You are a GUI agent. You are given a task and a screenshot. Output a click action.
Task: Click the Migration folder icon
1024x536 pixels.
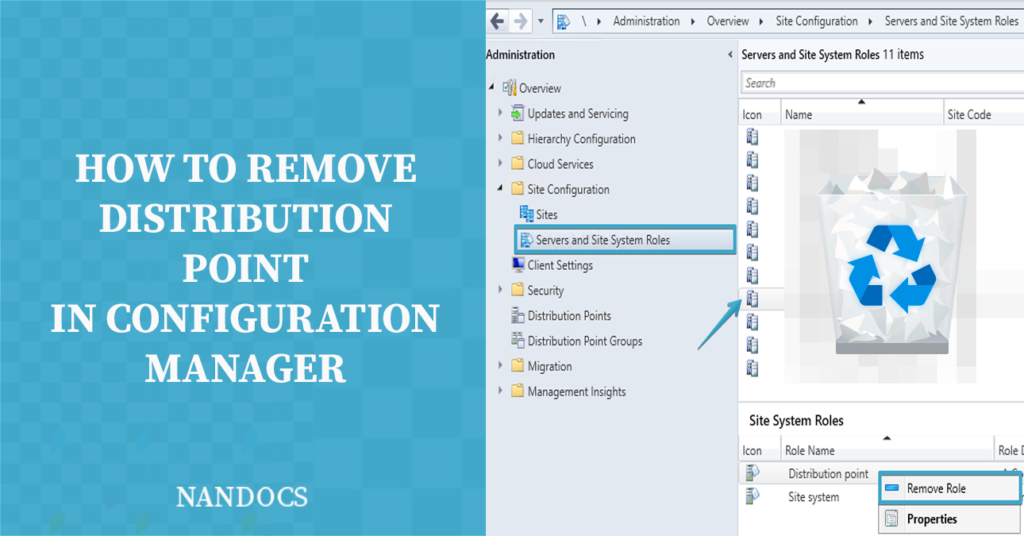[x=517, y=366]
